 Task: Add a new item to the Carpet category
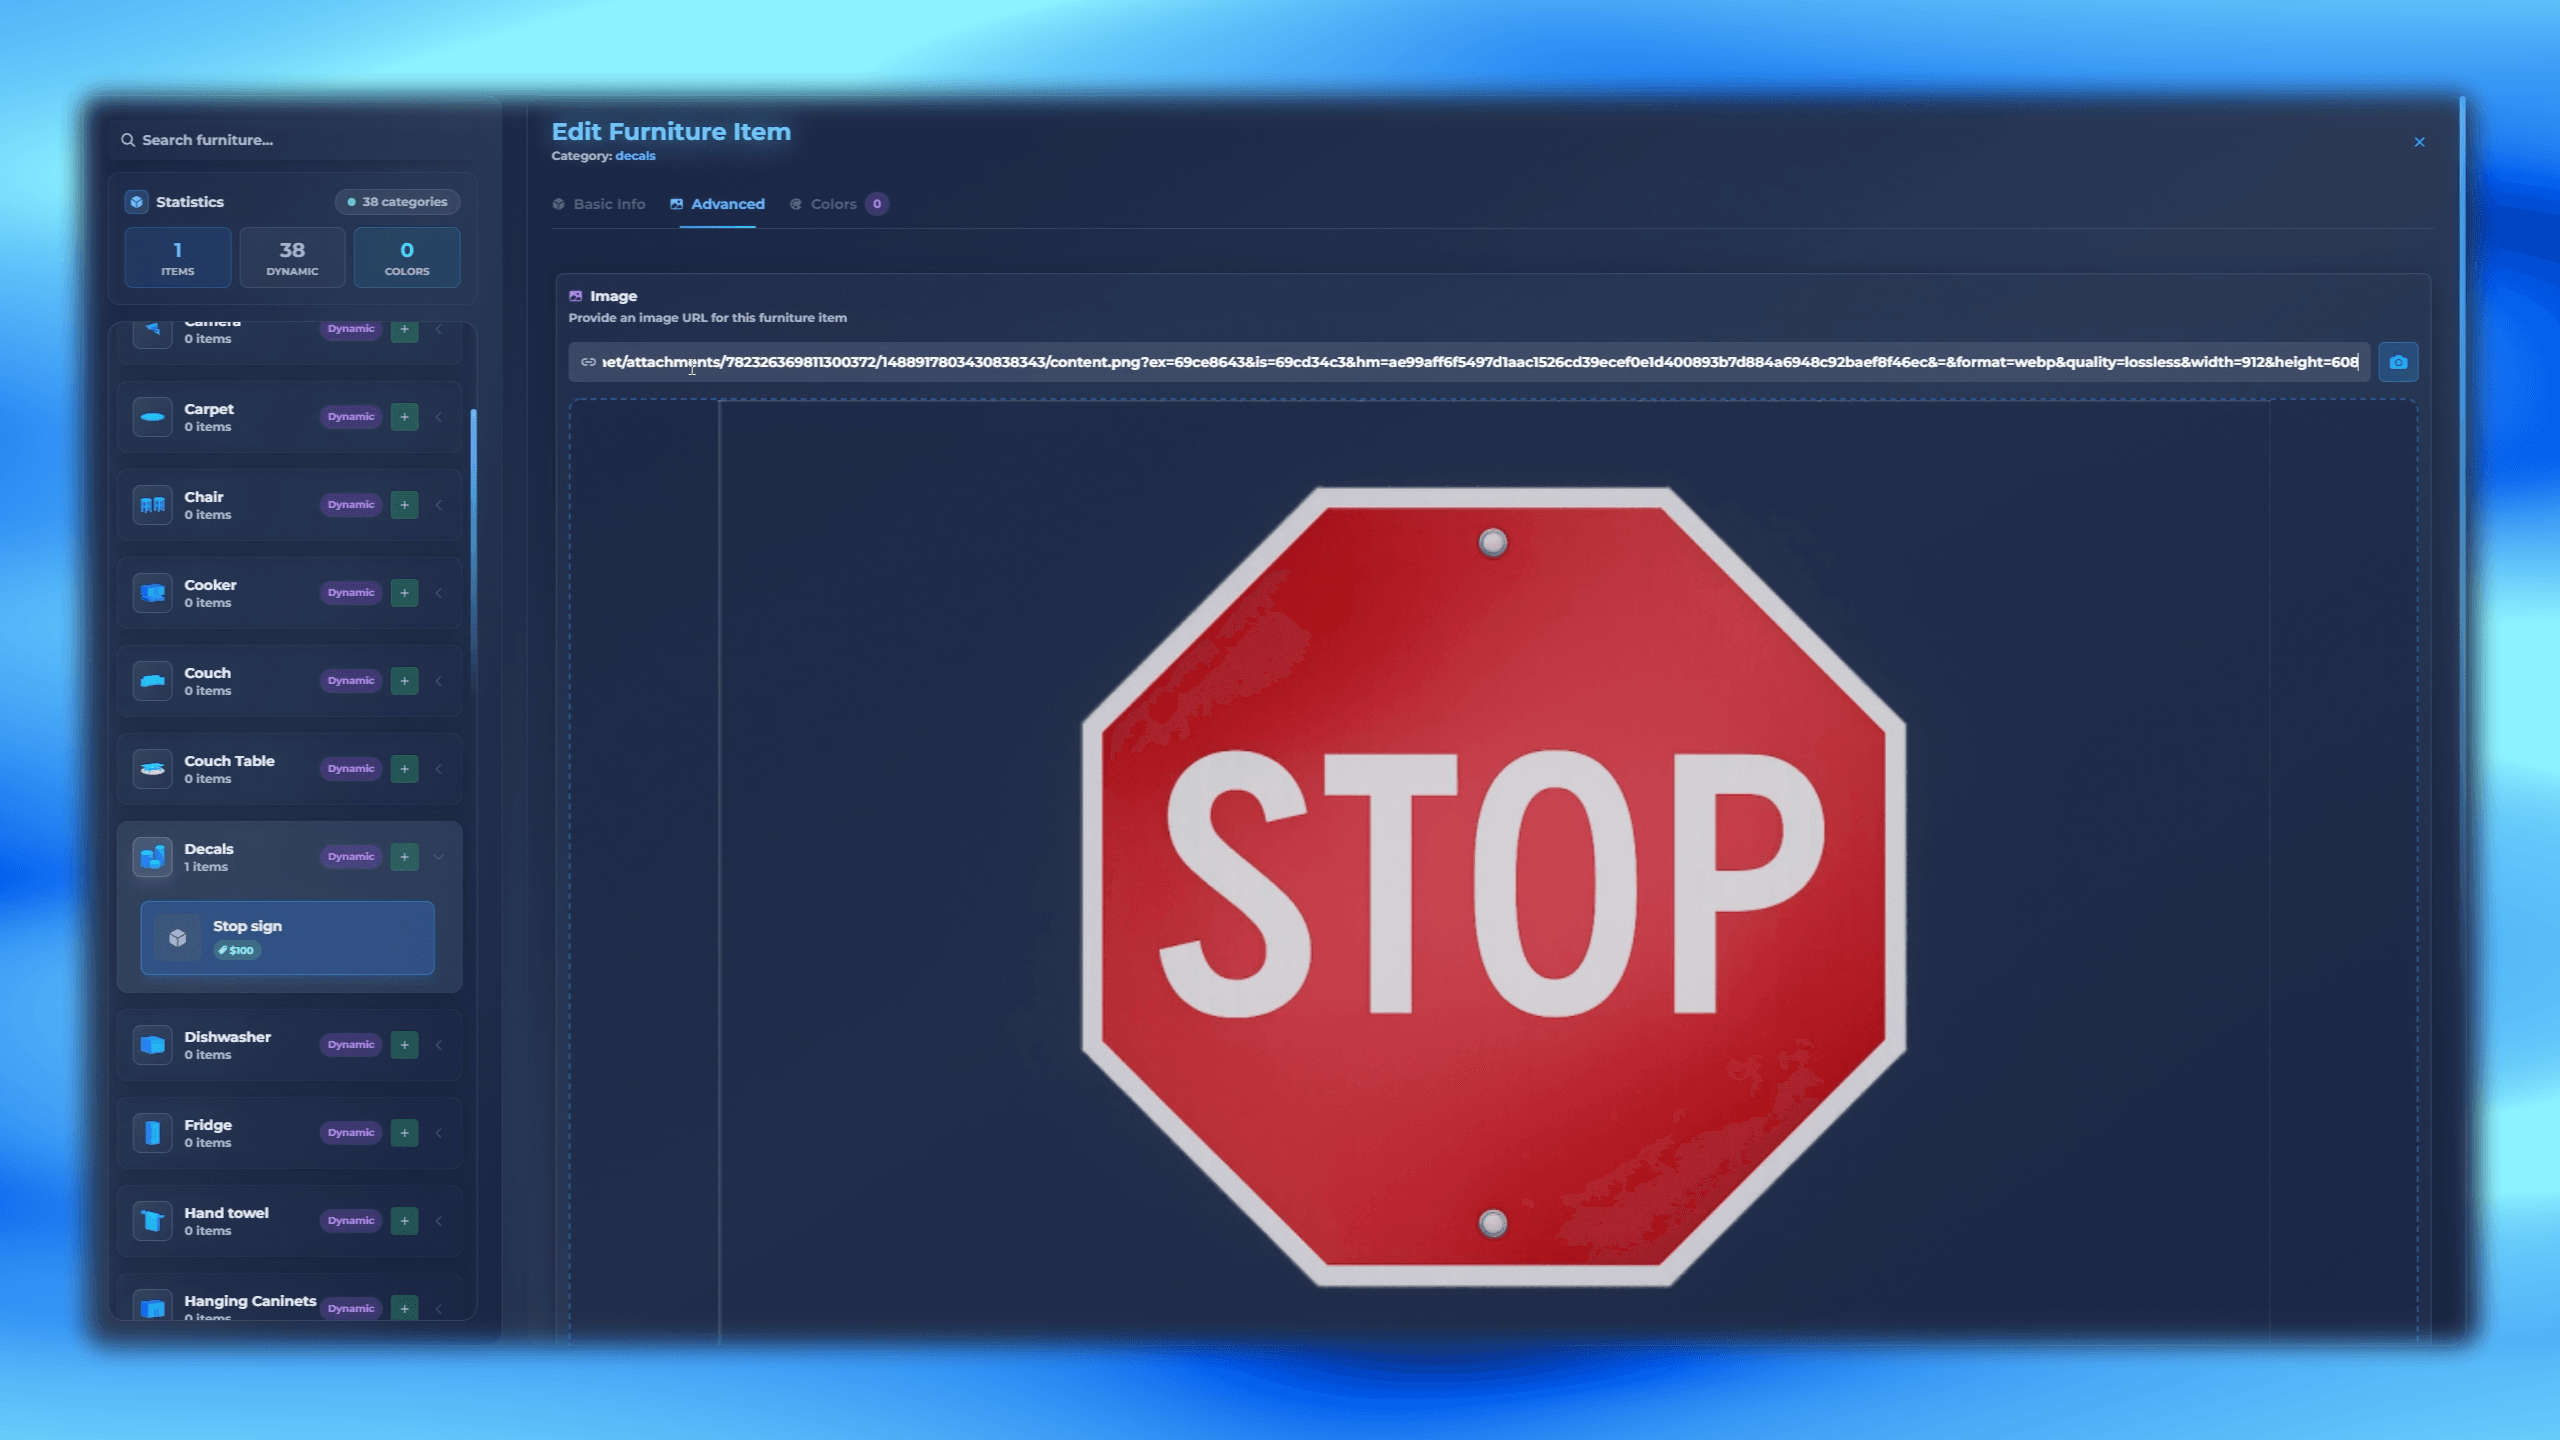[x=404, y=417]
